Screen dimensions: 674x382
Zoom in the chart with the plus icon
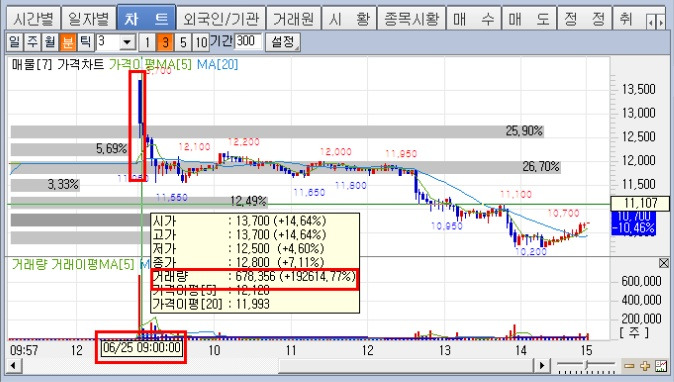[645, 366]
